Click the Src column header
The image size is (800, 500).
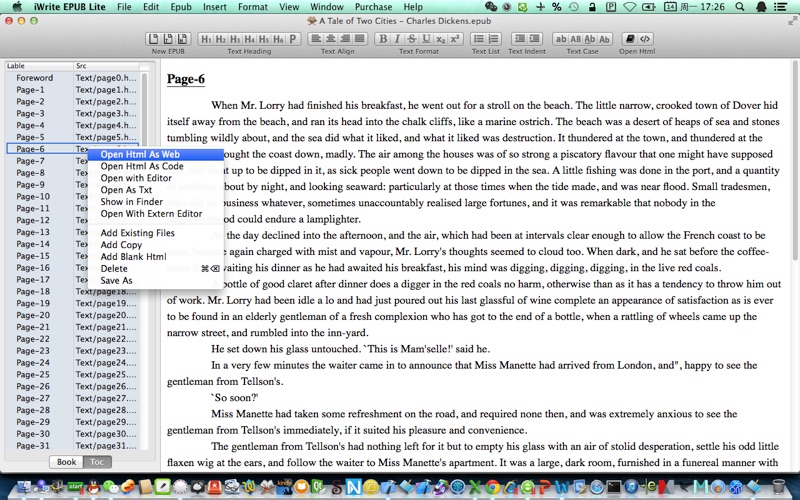point(106,66)
